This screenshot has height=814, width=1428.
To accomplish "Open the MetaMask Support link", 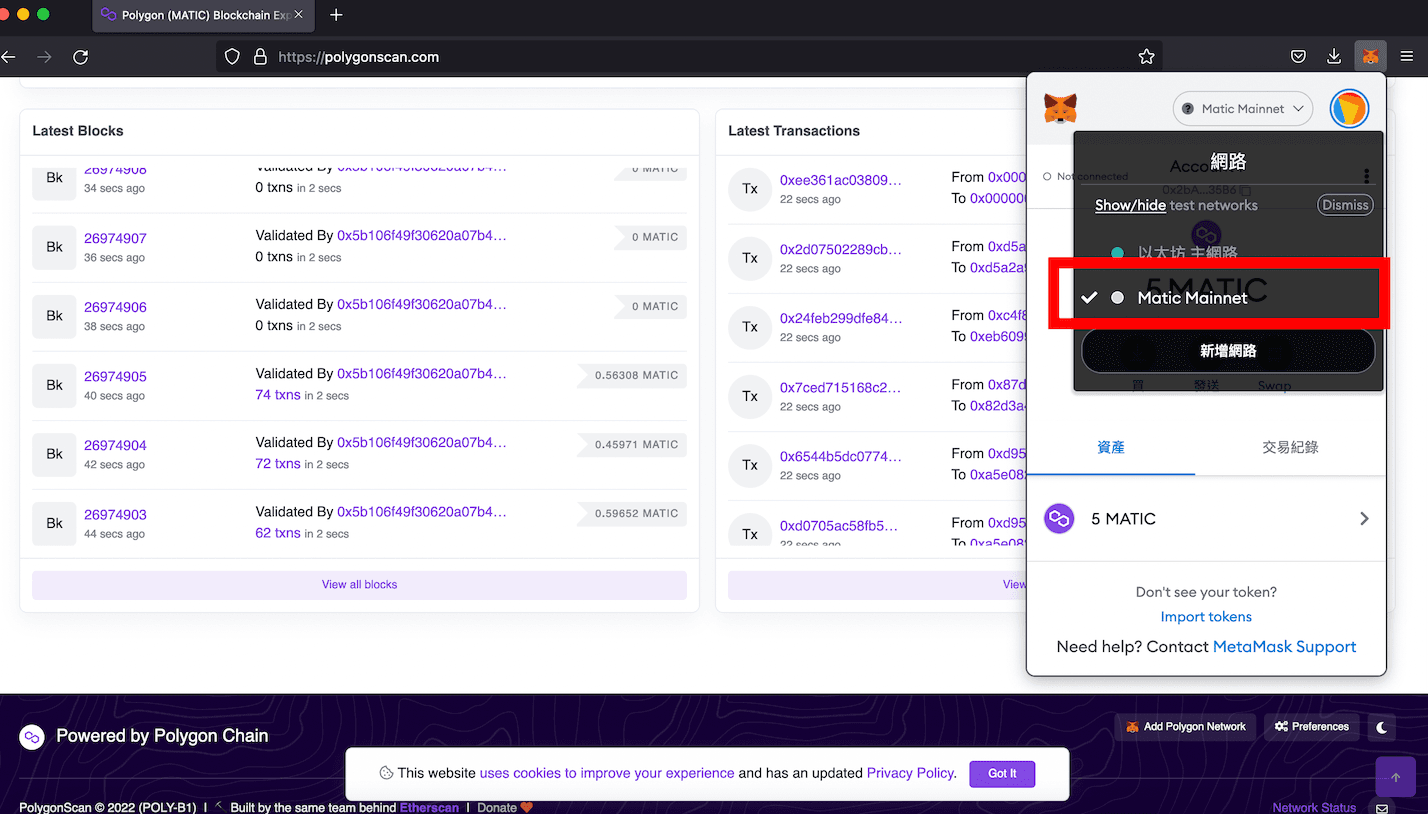I will coord(1284,647).
